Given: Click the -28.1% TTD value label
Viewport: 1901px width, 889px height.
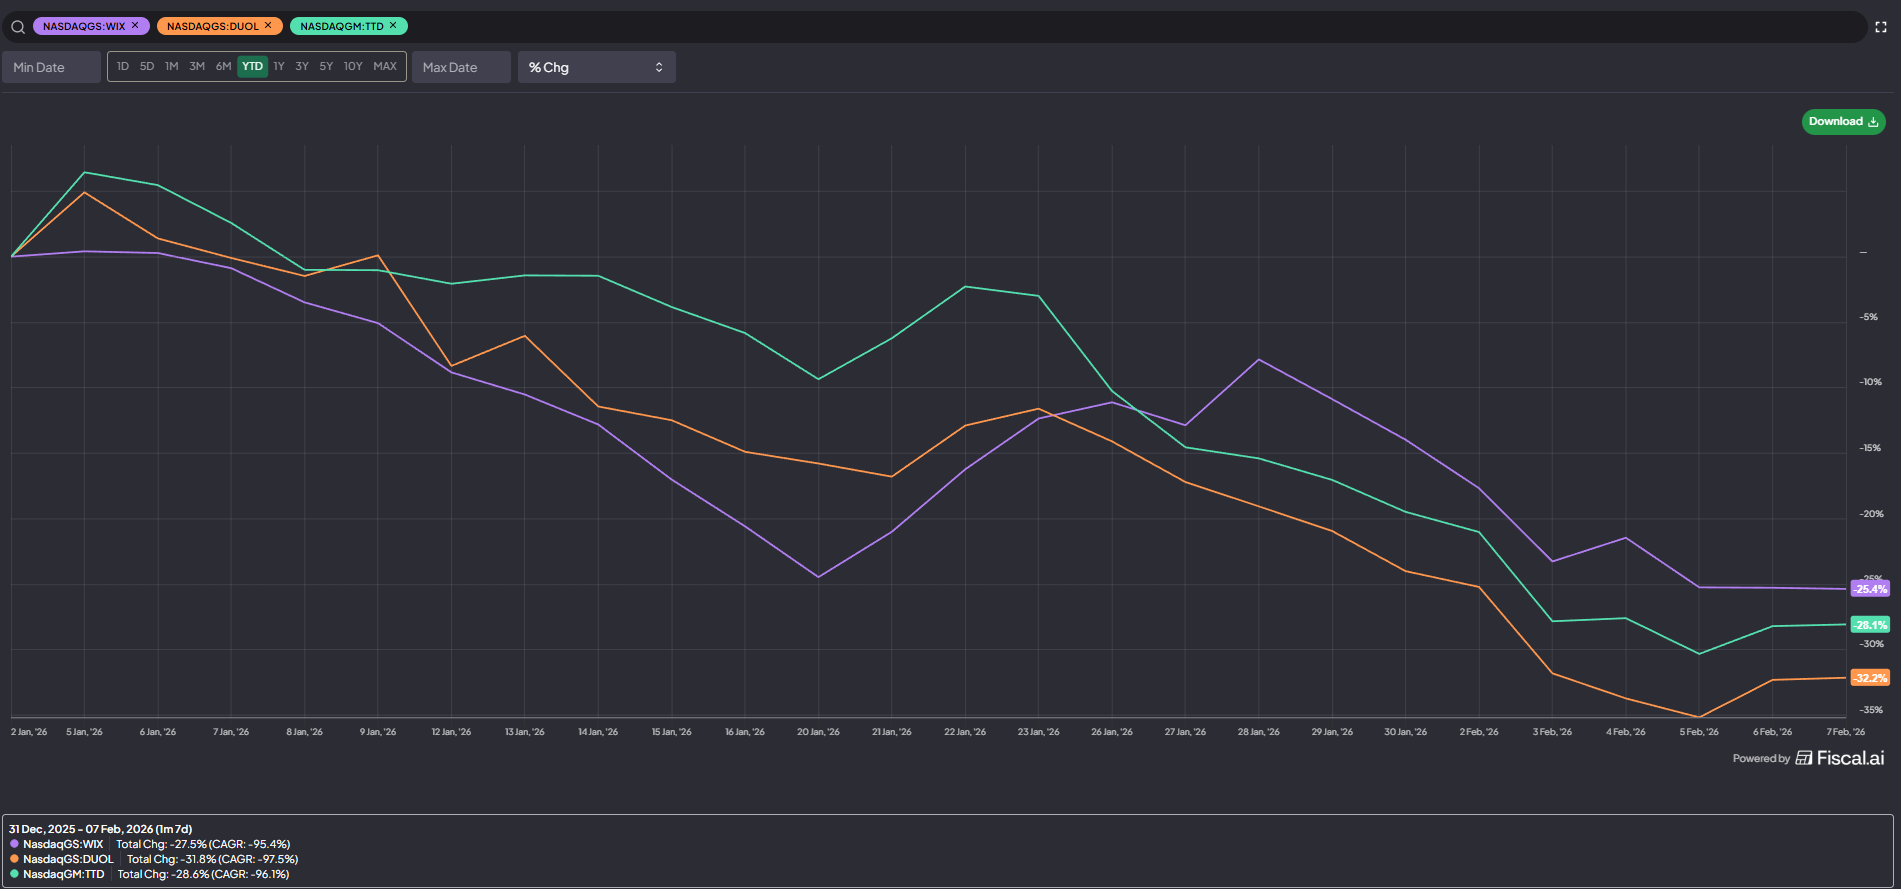Looking at the screenshot, I should point(1870,625).
